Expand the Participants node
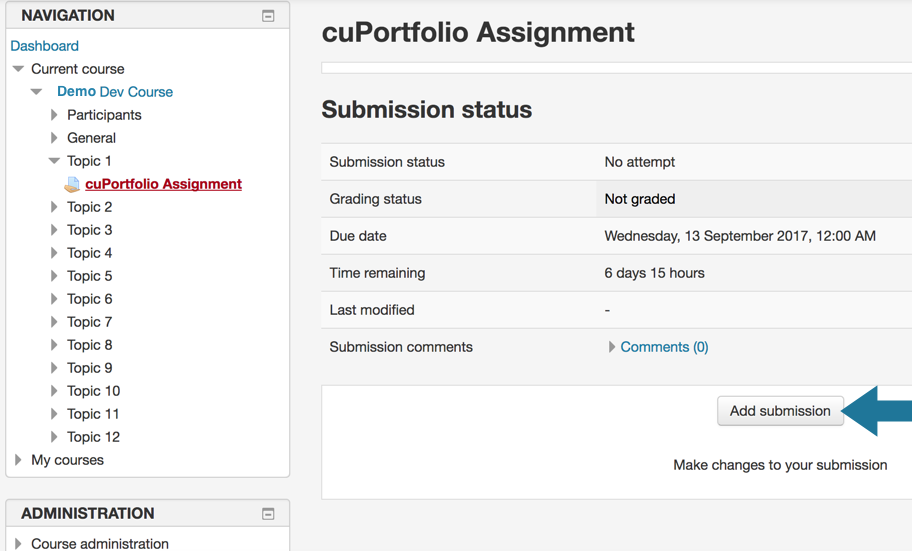This screenshot has width=912, height=551. [x=54, y=115]
